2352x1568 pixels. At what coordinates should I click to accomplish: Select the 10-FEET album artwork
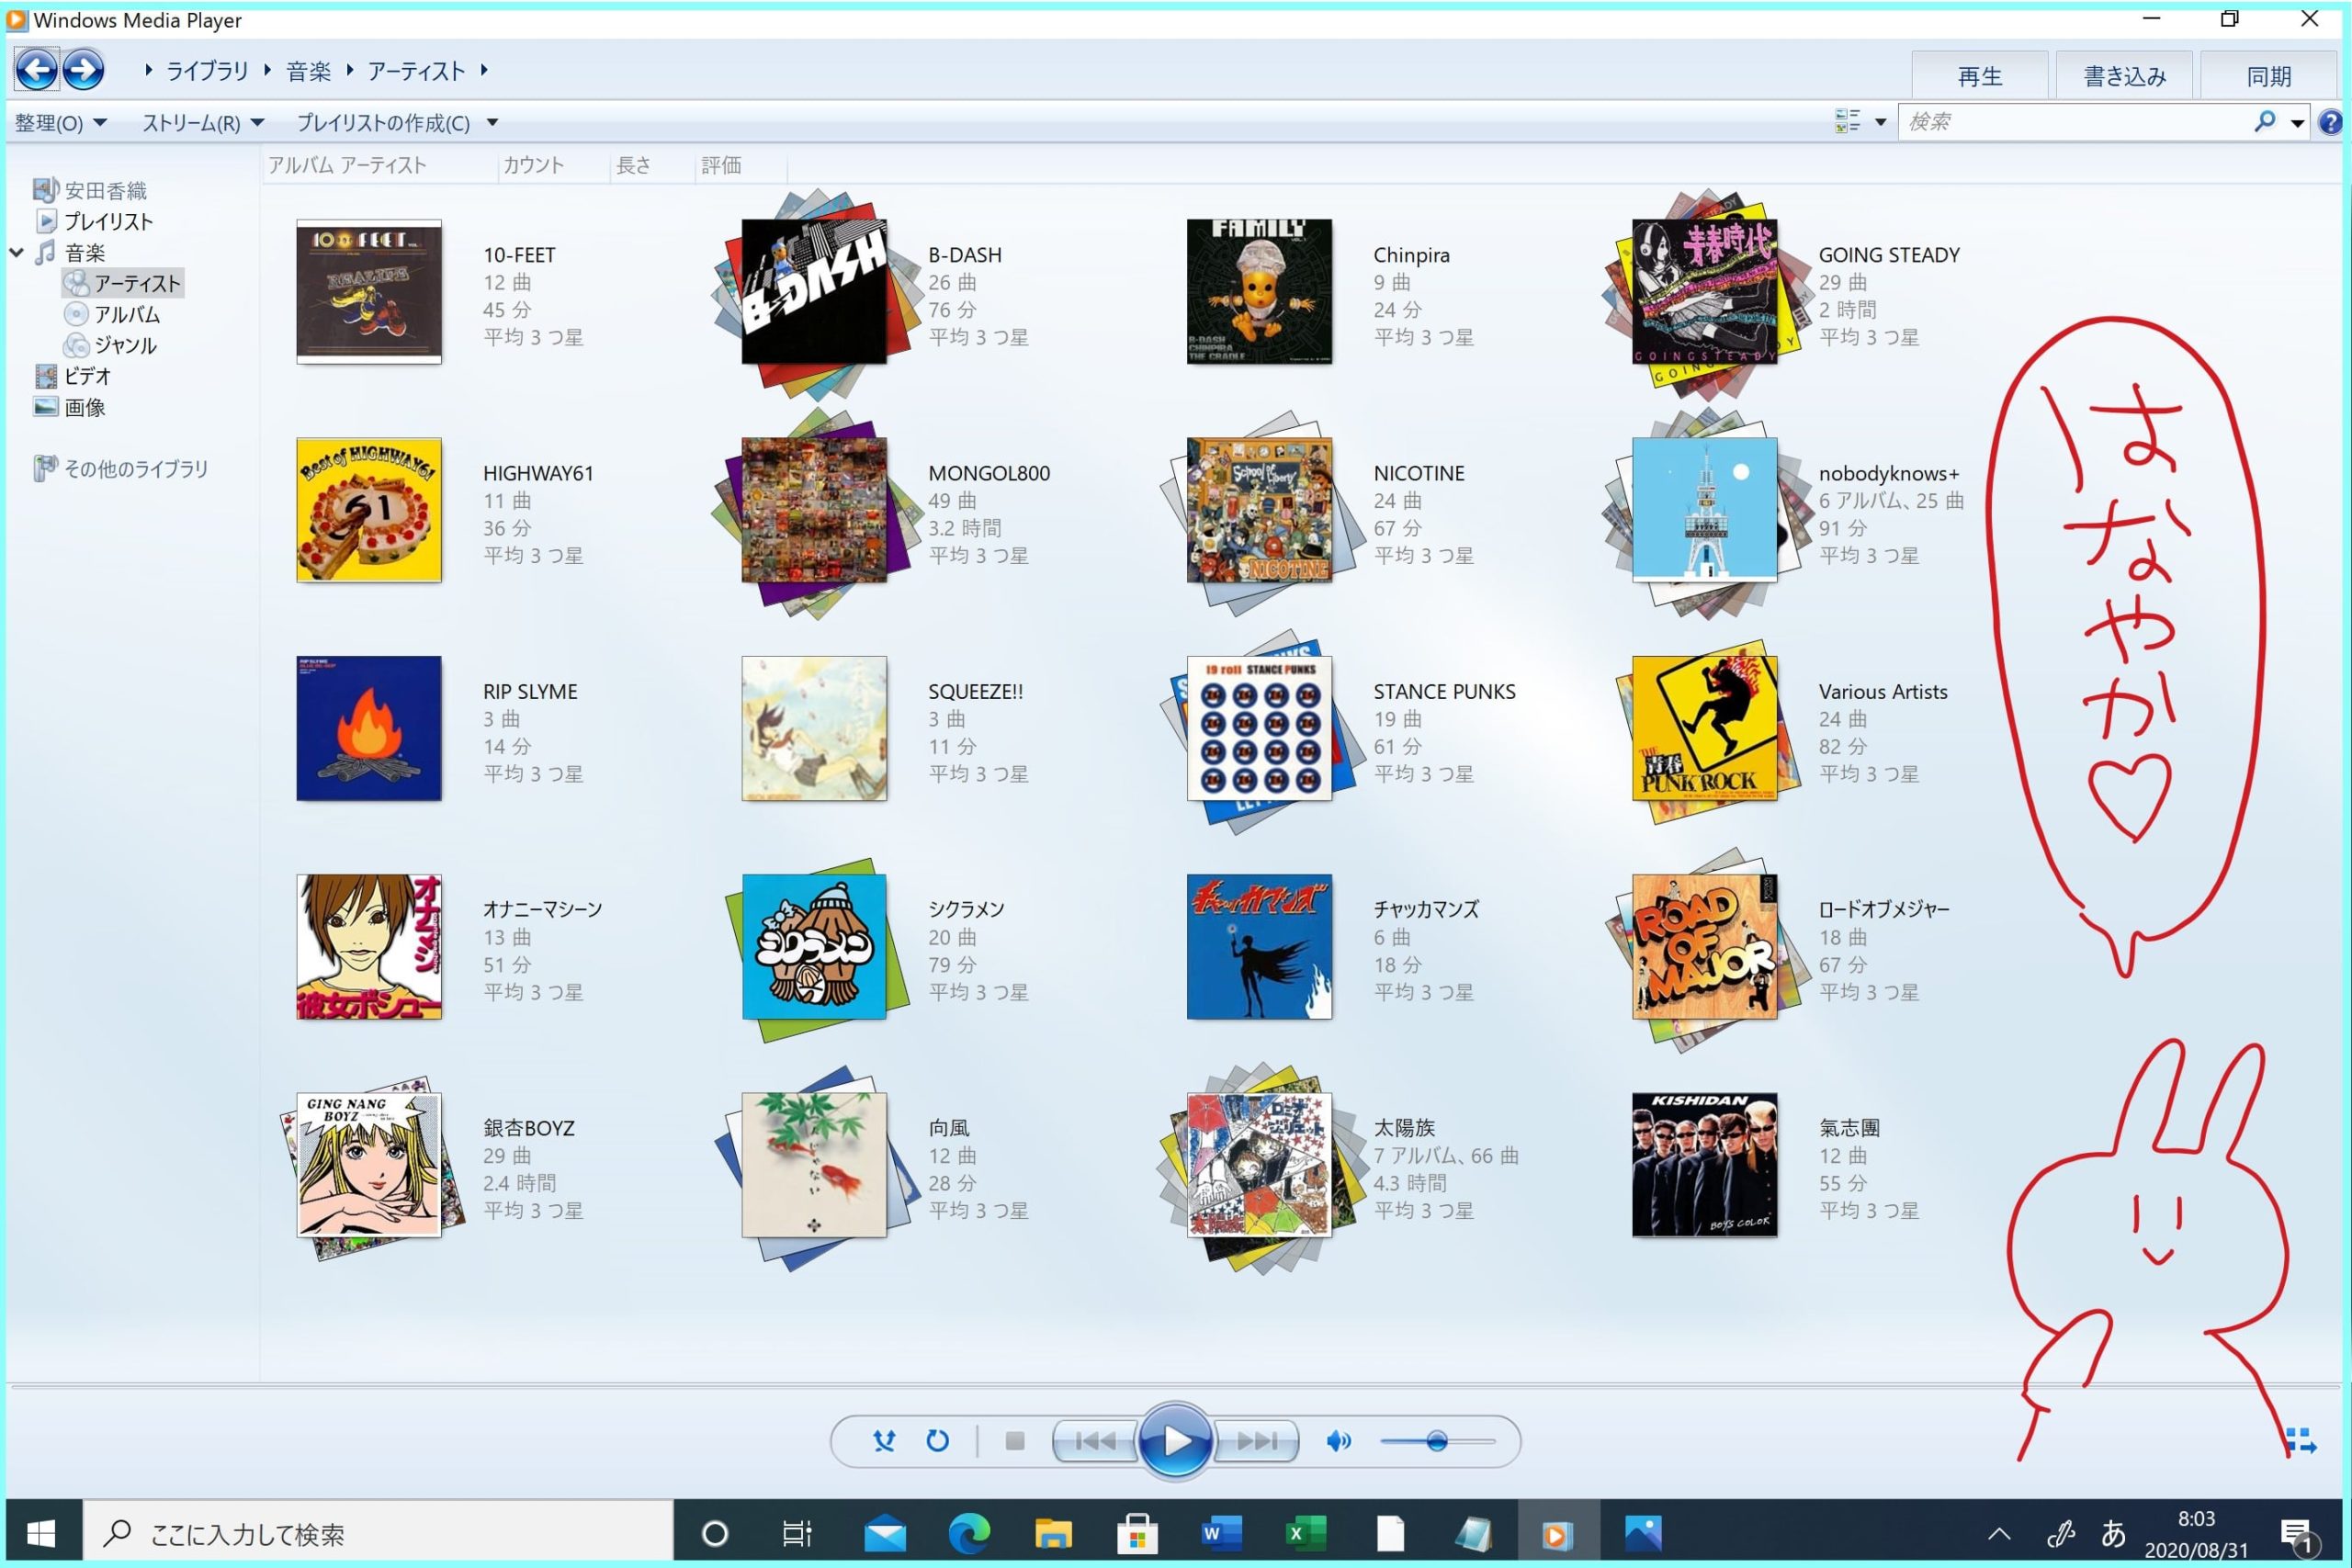(369, 291)
